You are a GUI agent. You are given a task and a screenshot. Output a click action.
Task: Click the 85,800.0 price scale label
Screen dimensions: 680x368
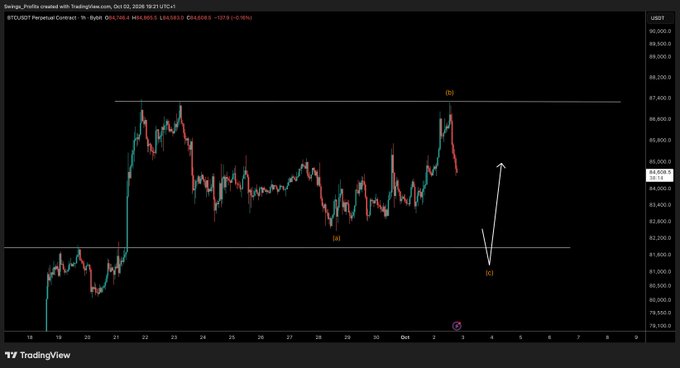660,140
